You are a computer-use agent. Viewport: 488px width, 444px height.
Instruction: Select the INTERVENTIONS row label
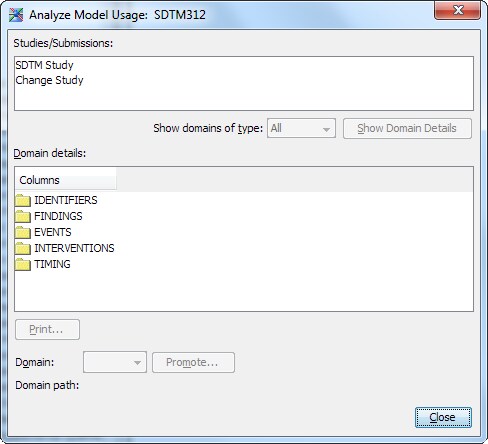(74, 248)
